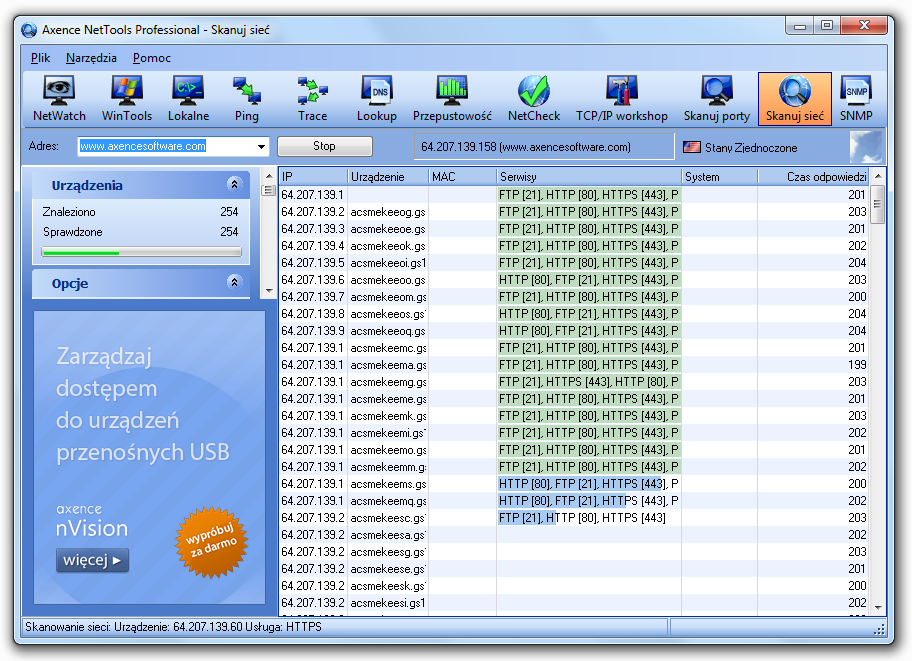
Task: Select the Skanuj sieć tool
Action: point(795,99)
